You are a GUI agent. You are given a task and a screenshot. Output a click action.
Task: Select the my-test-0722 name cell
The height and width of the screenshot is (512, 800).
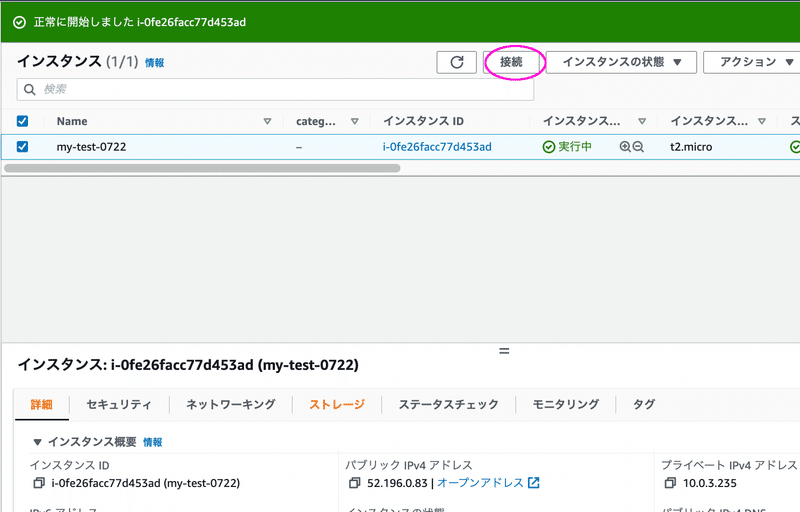91,147
